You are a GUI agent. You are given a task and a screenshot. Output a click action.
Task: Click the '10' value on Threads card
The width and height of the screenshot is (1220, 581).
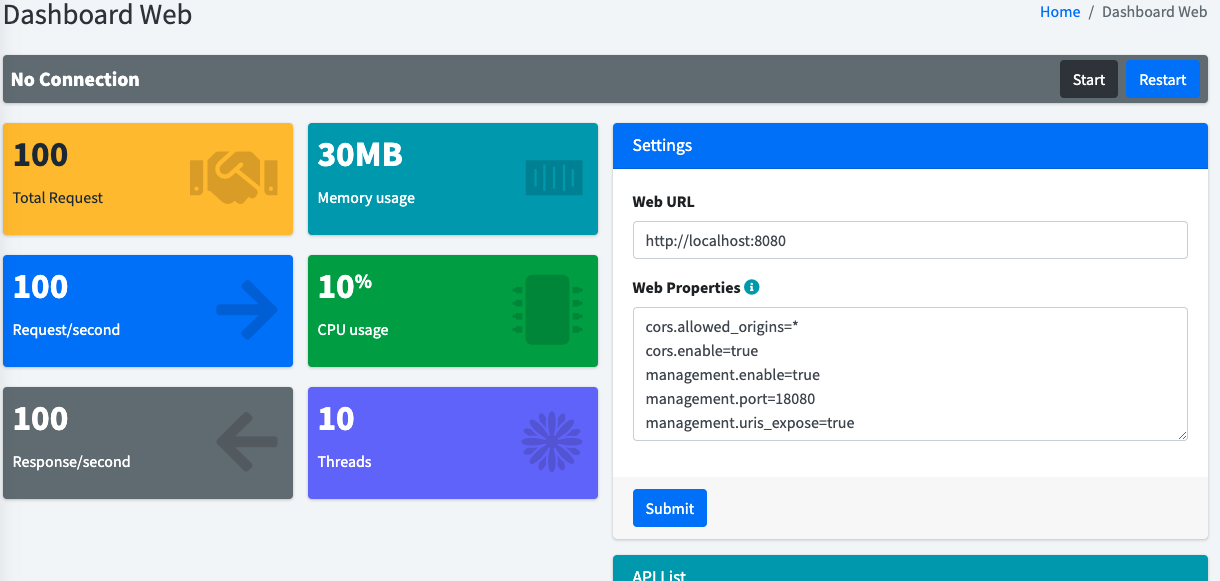[336, 419]
